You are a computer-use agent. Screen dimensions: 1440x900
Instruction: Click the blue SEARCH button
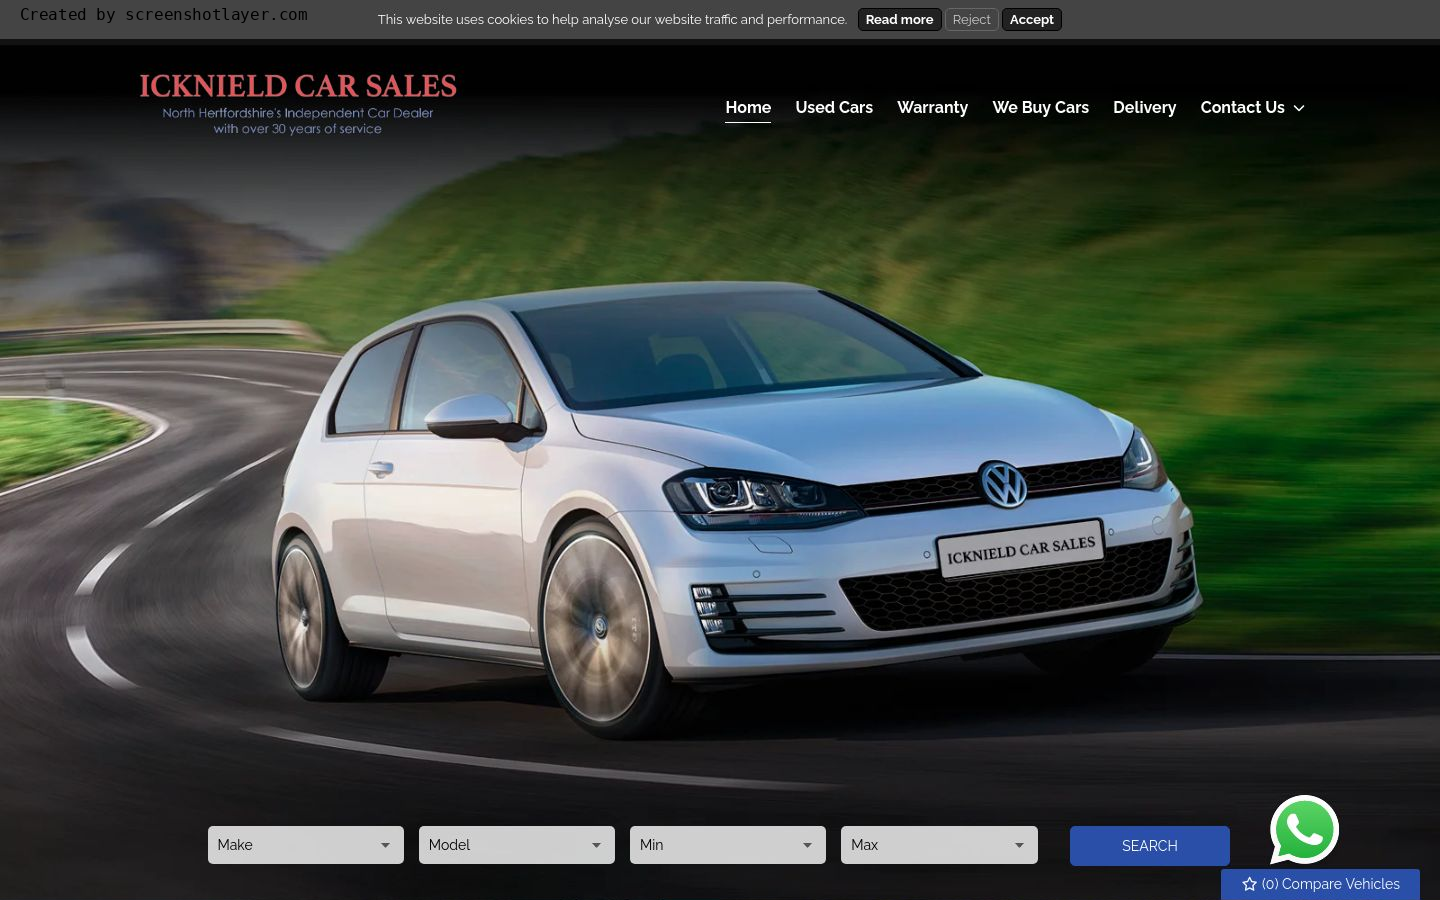(1150, 846)
